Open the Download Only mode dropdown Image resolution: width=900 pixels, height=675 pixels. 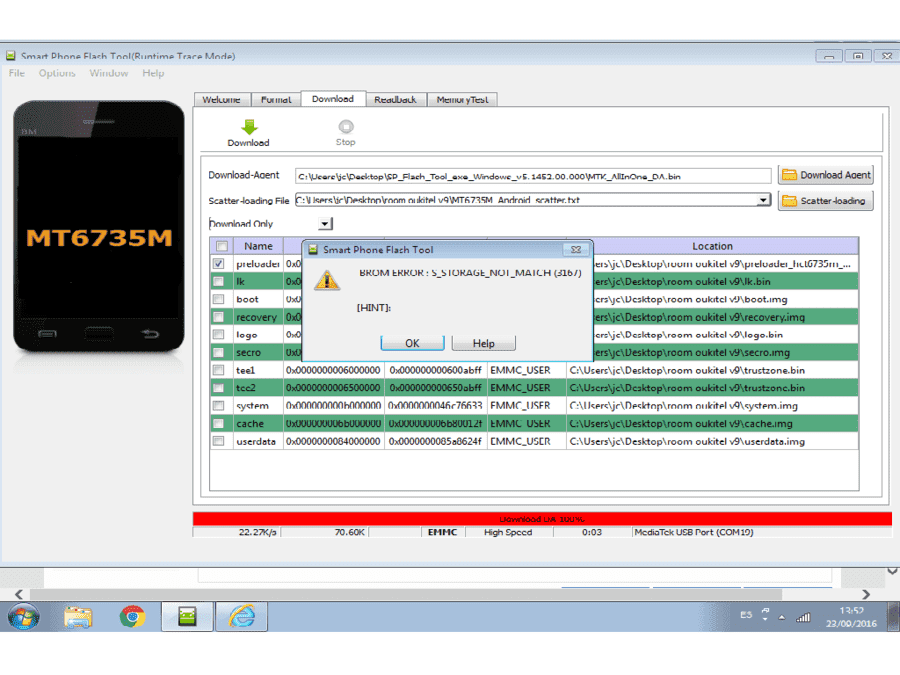coord(325,223)
